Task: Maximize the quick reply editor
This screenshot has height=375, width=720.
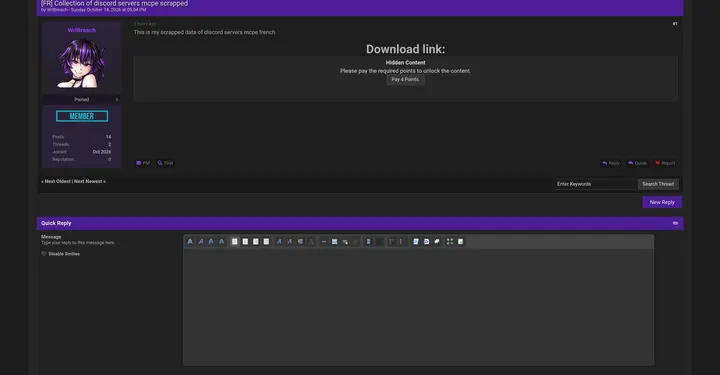Action: click(450, 241)
